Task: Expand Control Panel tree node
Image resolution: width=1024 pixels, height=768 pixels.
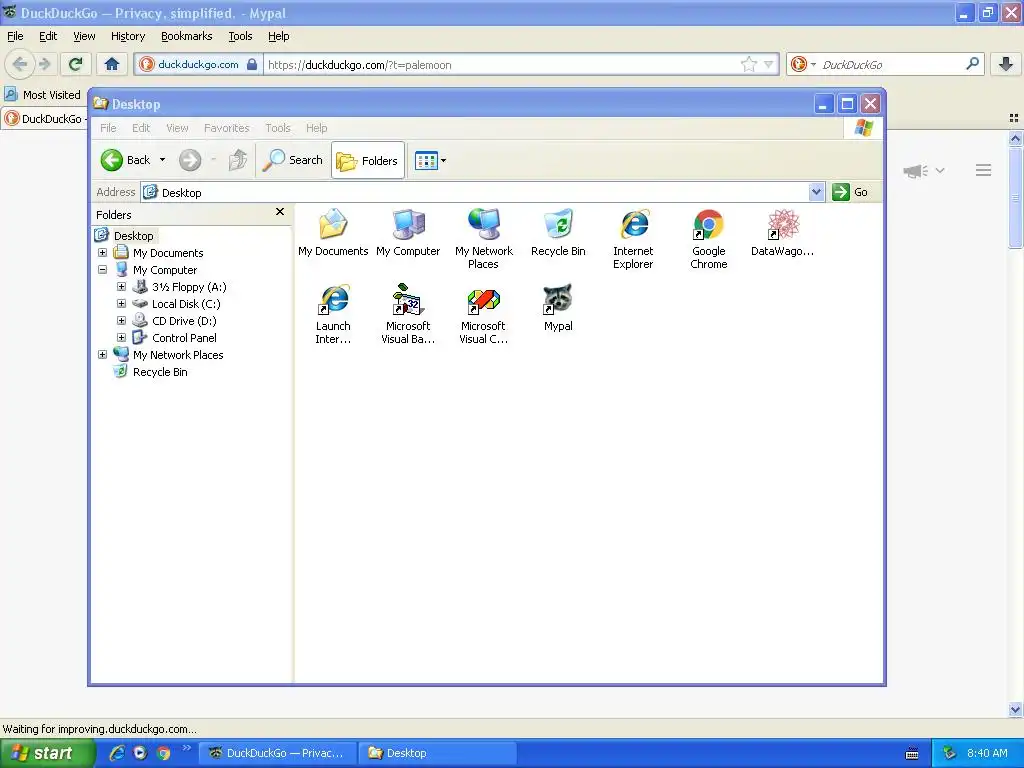Action: 121,338
